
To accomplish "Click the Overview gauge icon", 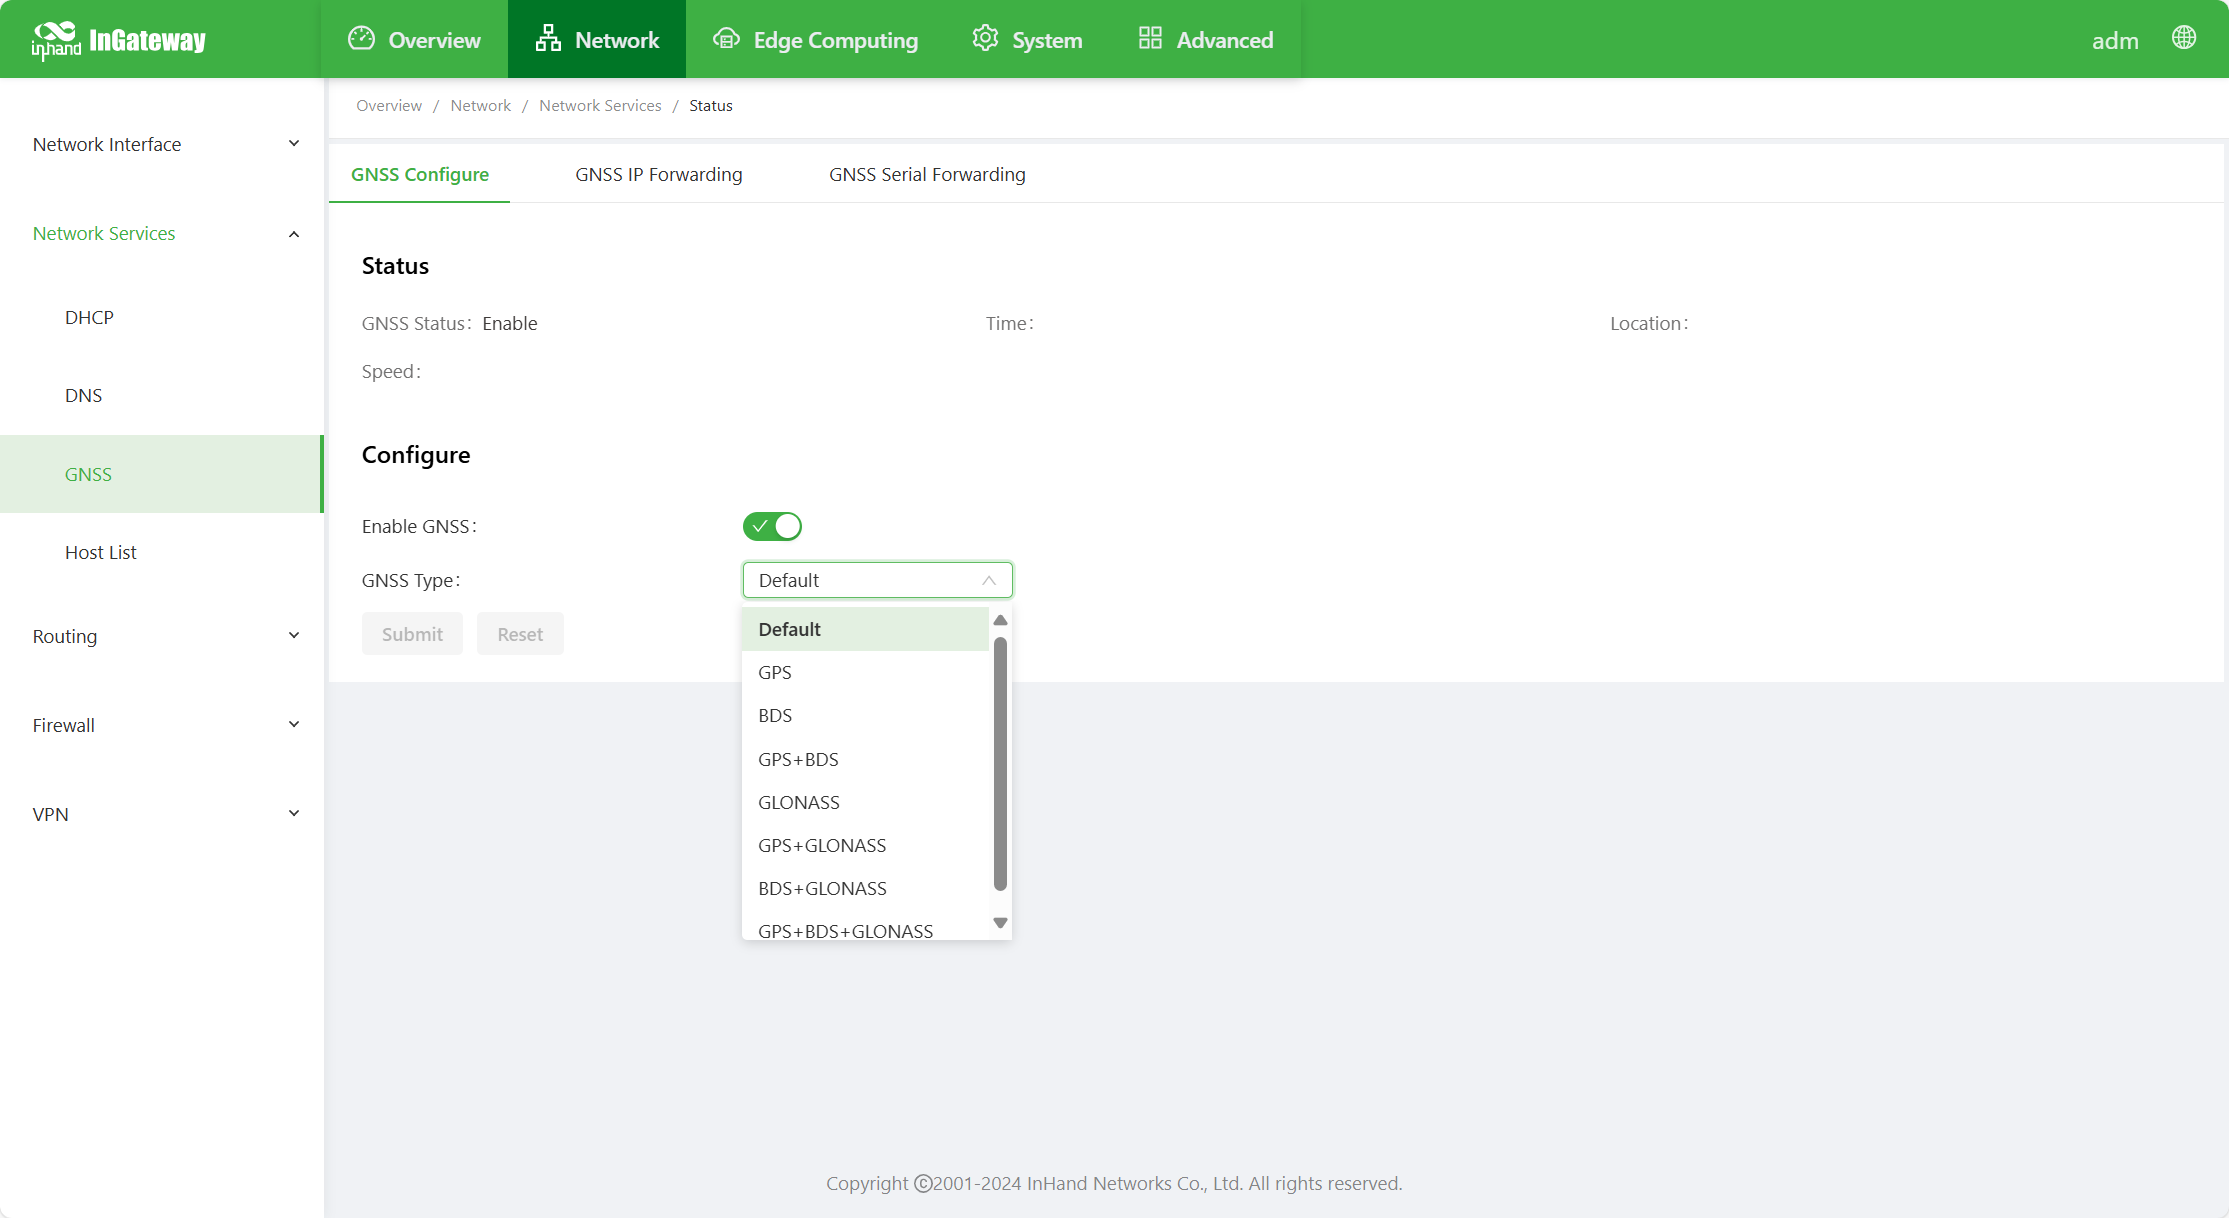I will coord(361,39).
